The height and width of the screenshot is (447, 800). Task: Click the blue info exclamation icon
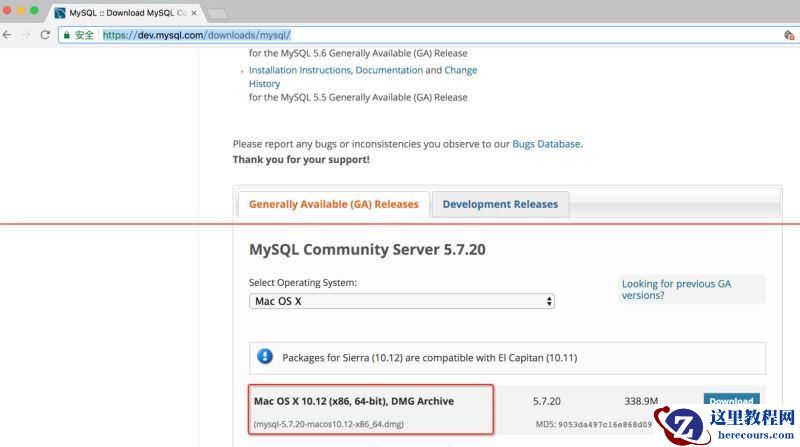265,356
